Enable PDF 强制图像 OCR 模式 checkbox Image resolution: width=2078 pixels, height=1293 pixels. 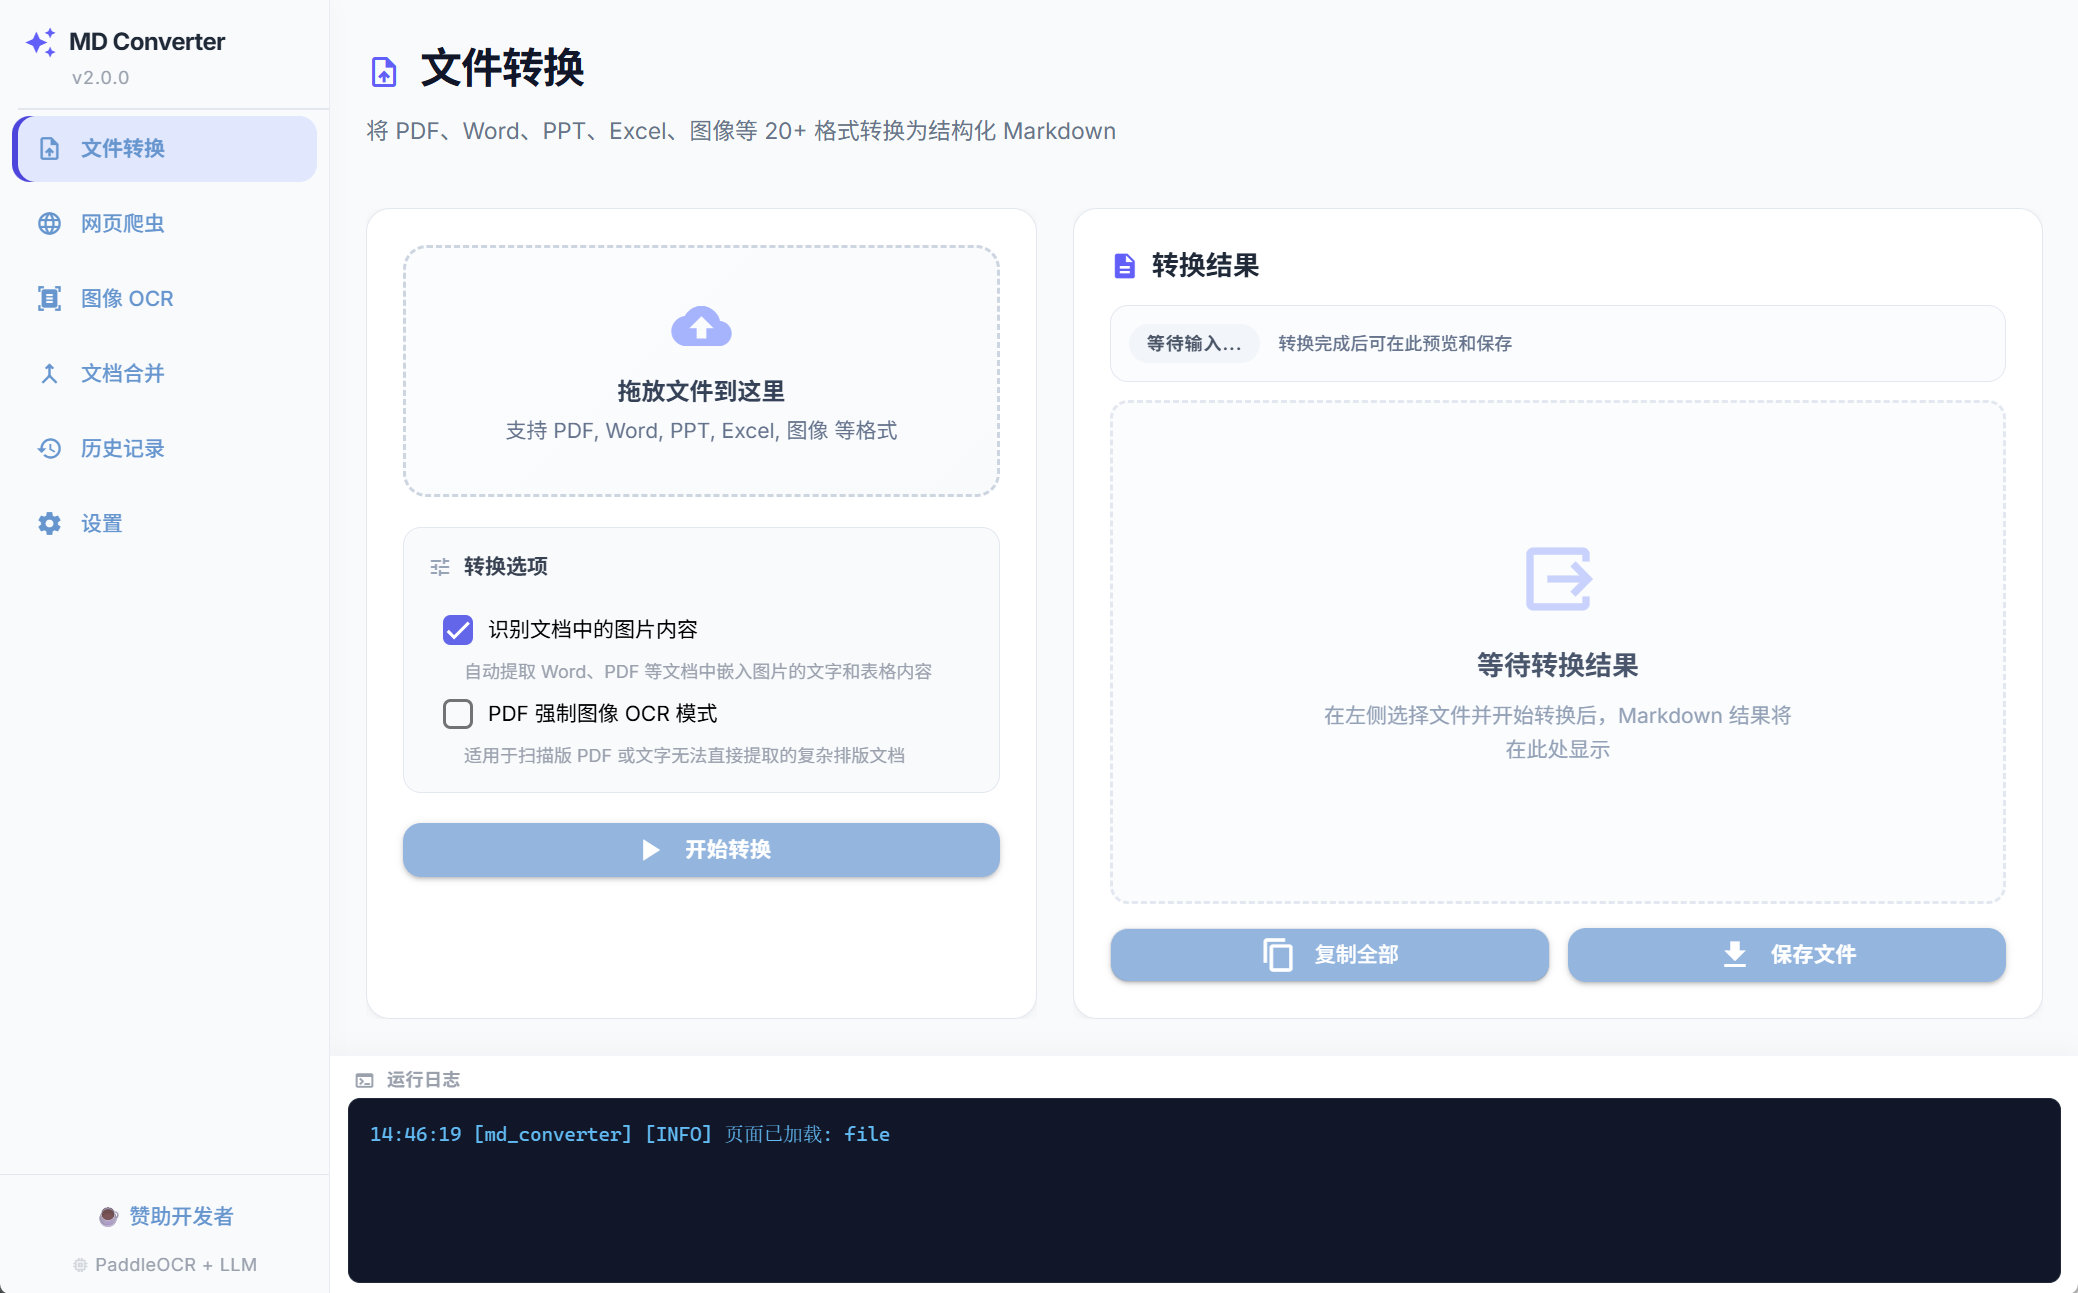click(x=458, y=713)
